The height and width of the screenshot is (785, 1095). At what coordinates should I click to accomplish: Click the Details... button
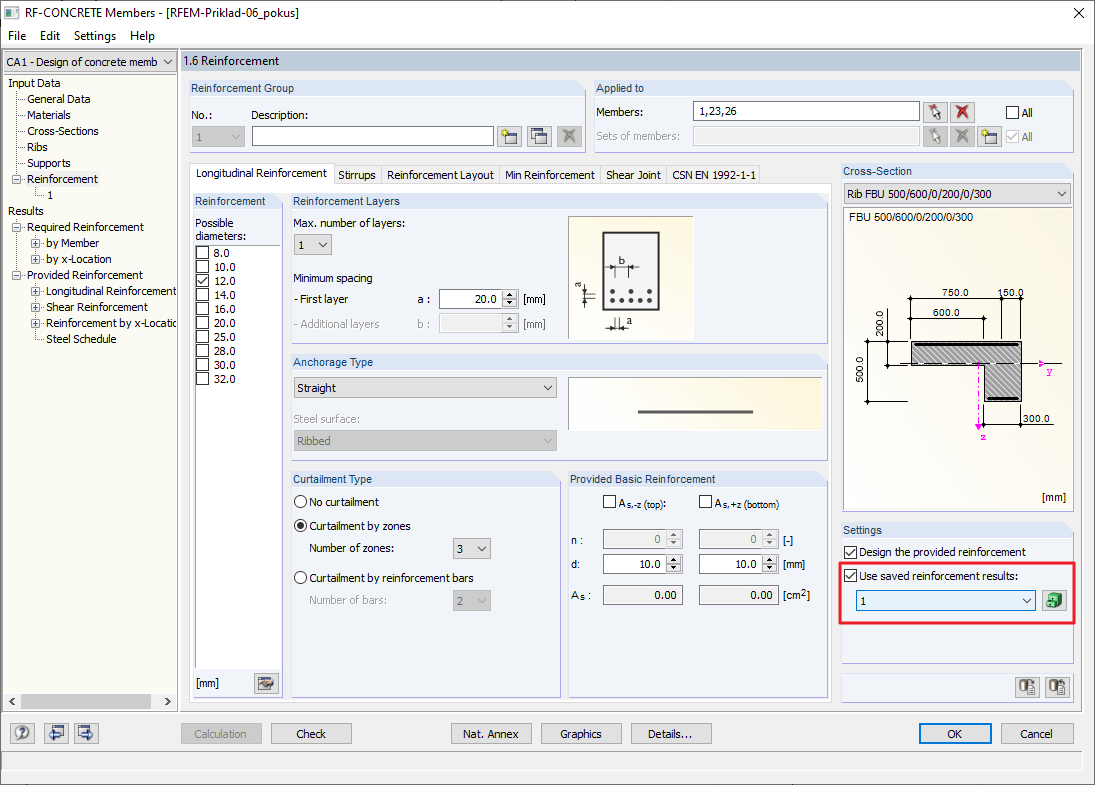coord(670,734)
